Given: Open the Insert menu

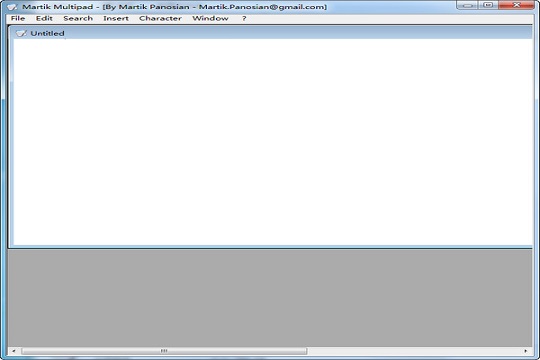Looking at the screenshot, I should [116, 19].
